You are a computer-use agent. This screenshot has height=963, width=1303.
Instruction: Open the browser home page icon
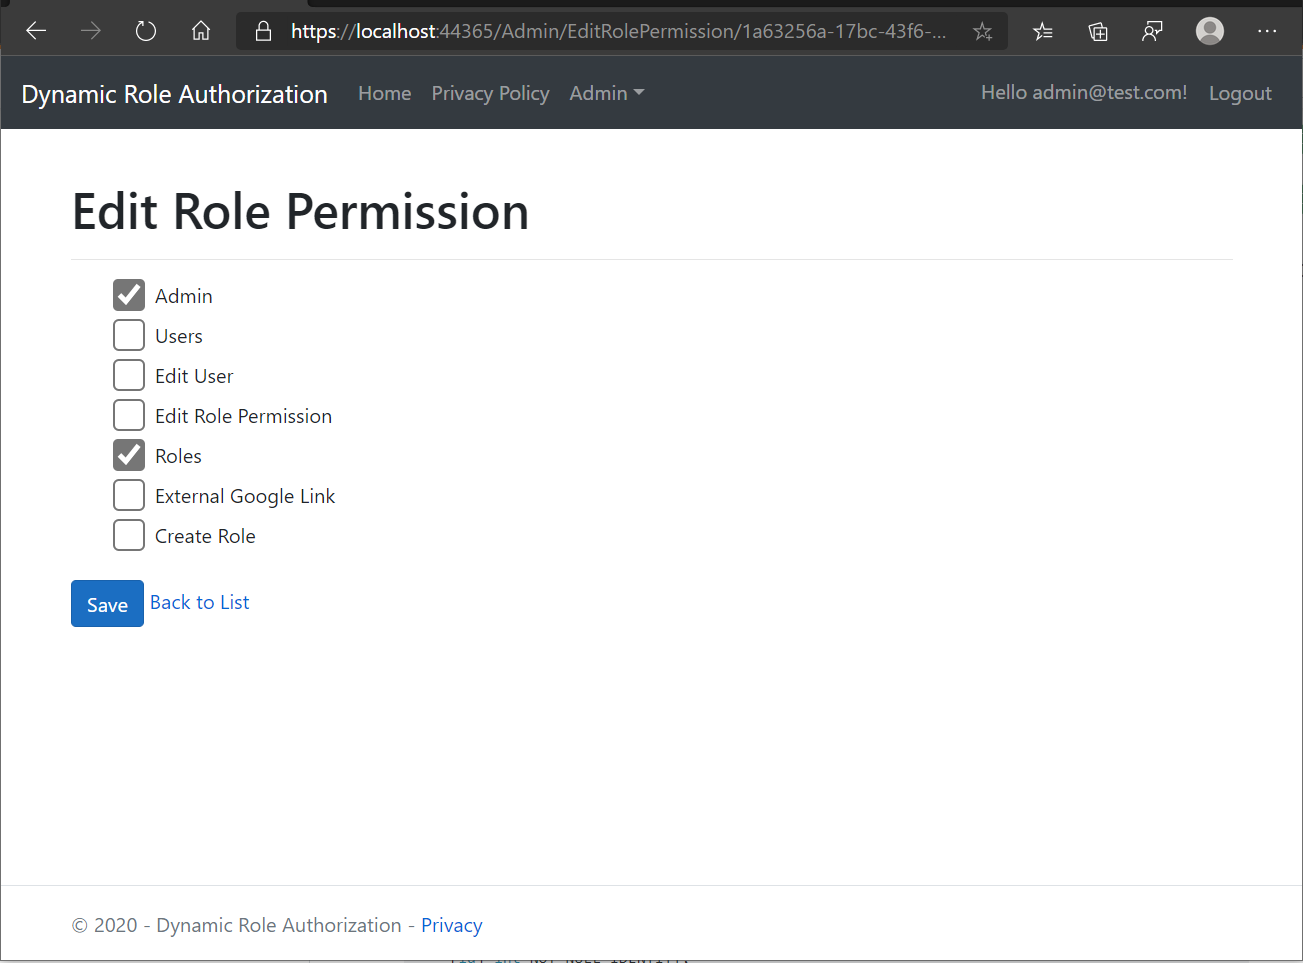201,31
